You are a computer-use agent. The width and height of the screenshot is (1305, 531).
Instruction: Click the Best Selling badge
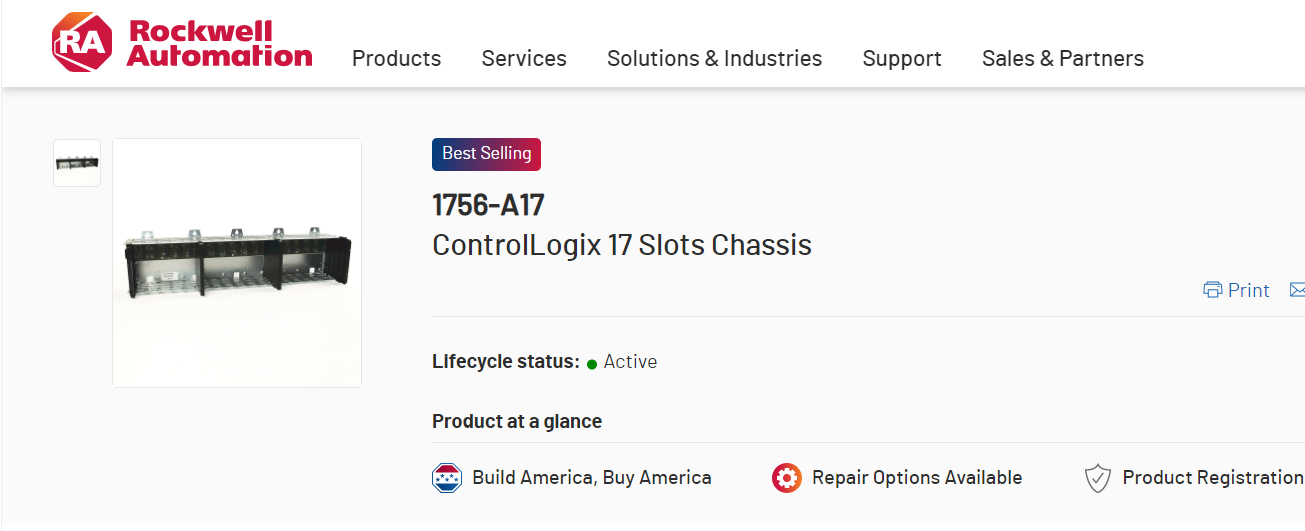(x=486, y=154)
